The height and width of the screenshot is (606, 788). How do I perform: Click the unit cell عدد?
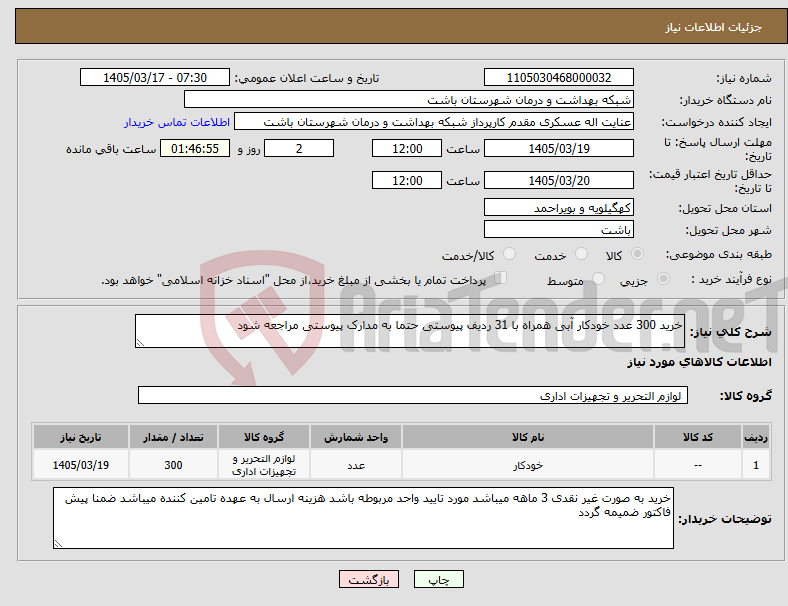pyautogui.click(x=356, y=465)
